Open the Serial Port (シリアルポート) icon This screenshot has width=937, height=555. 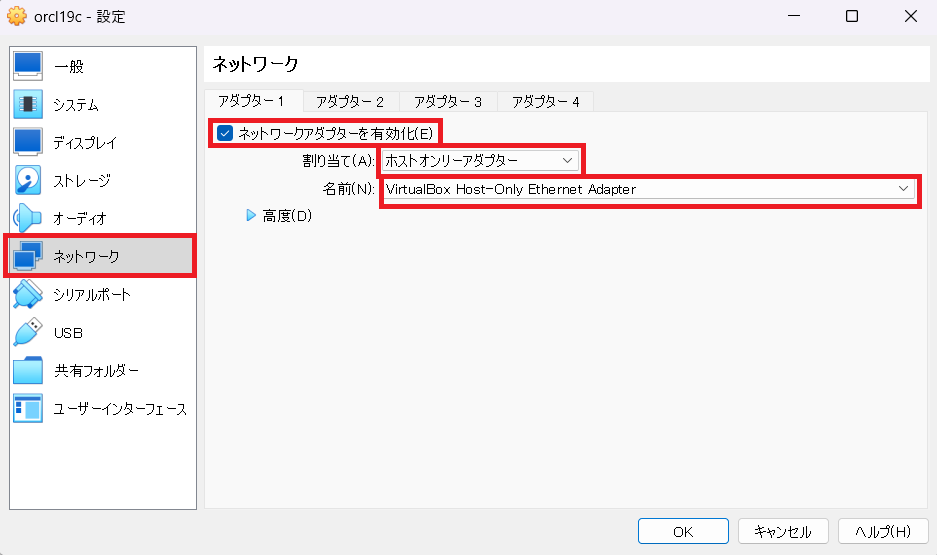(27, 295)
